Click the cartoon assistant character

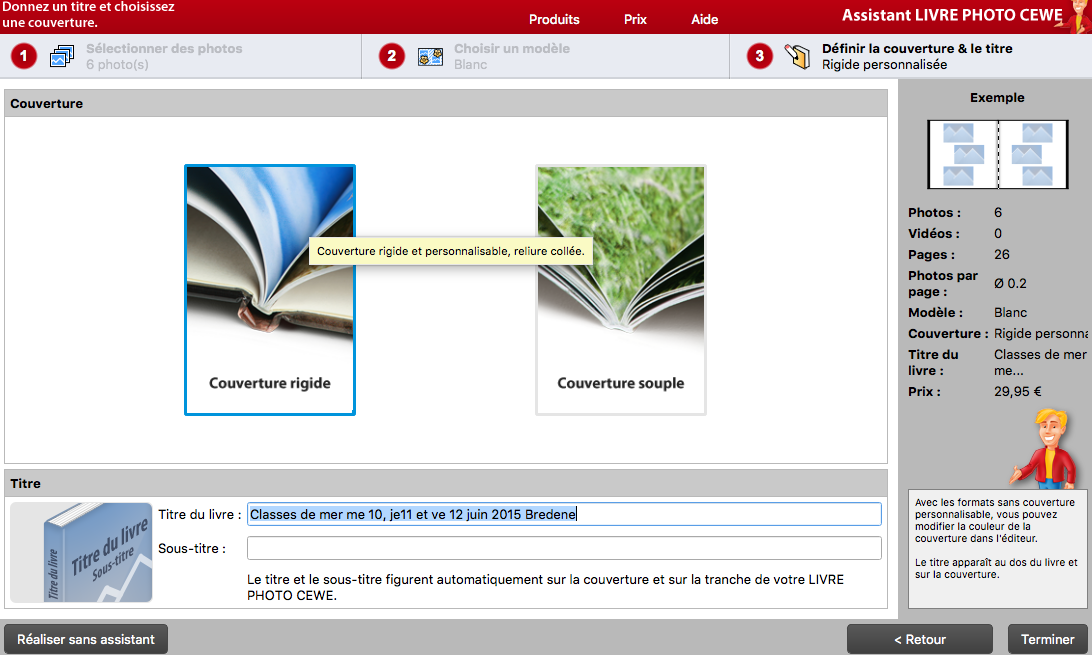pos(1047,448)
